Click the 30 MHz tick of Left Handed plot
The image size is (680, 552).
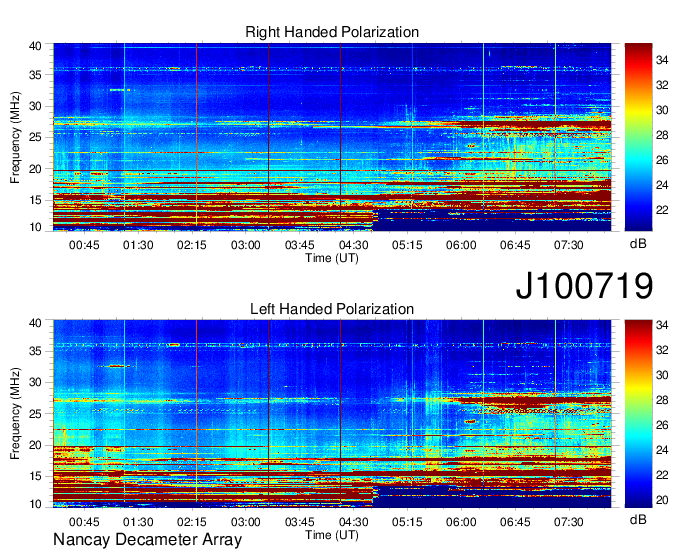tap(35, 382)
